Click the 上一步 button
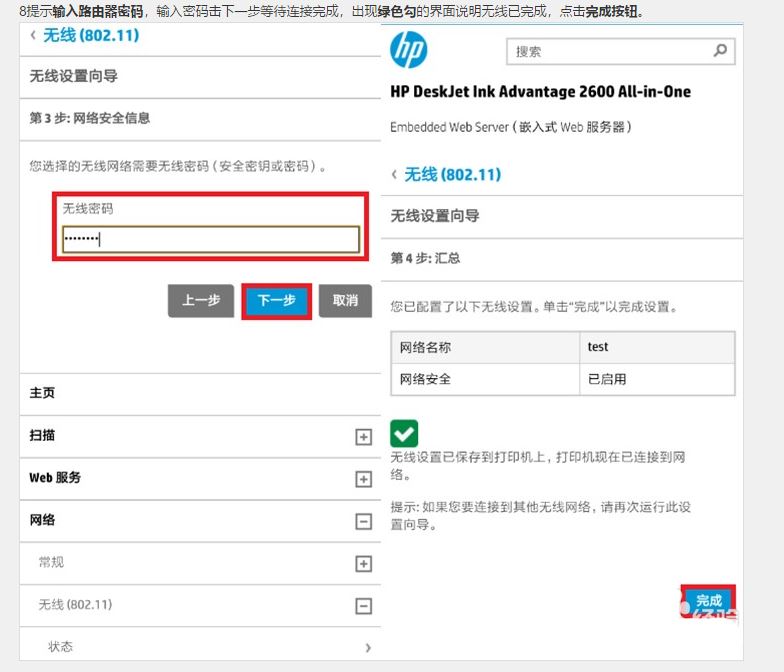This screenshot has width=784, height=672. (x=201, y=300)
